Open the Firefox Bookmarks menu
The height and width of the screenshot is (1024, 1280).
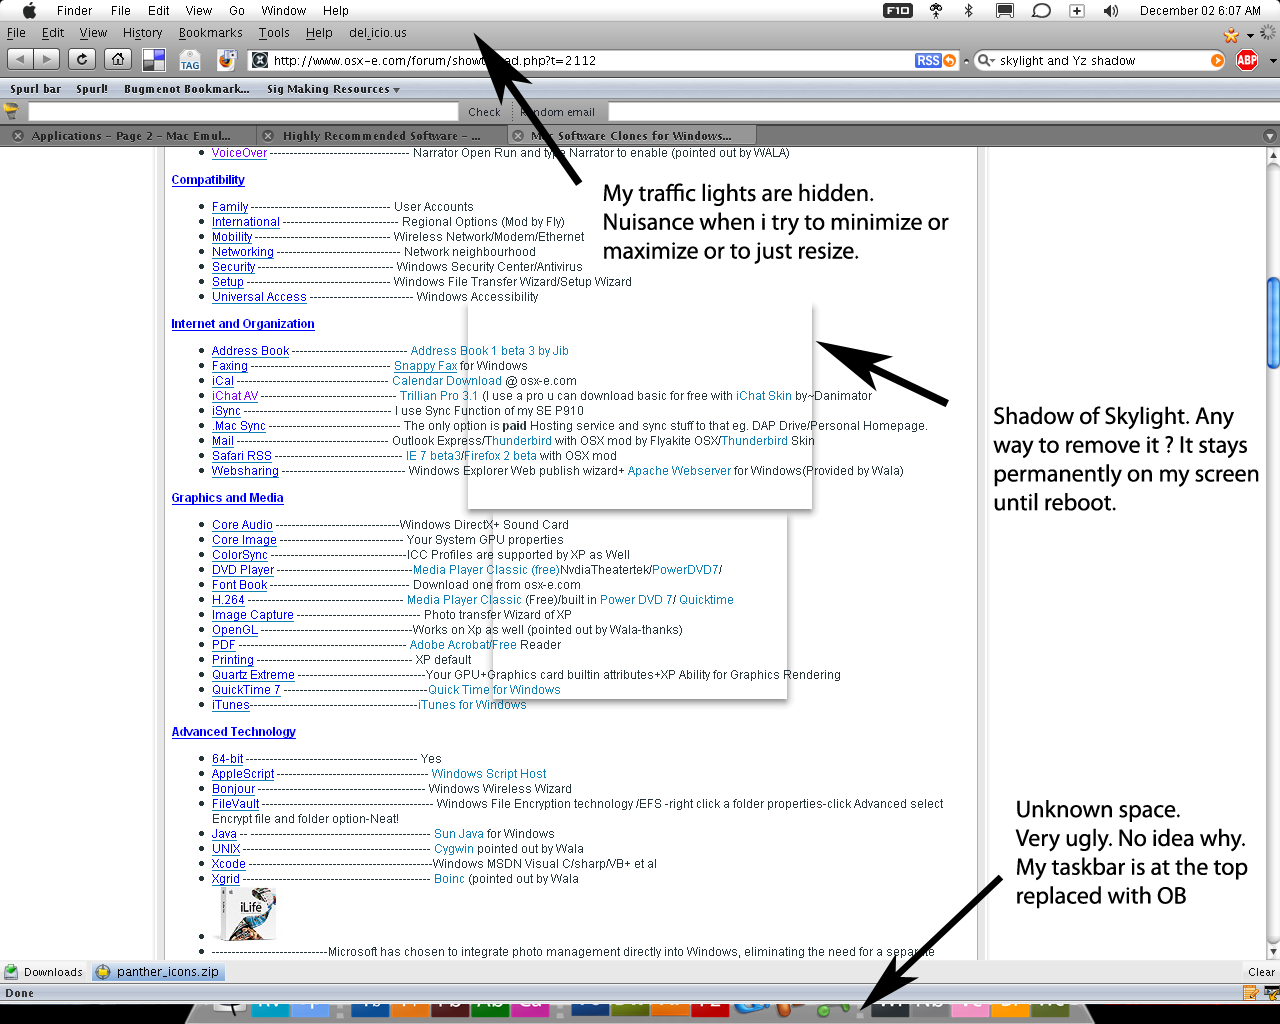(211, 33)
